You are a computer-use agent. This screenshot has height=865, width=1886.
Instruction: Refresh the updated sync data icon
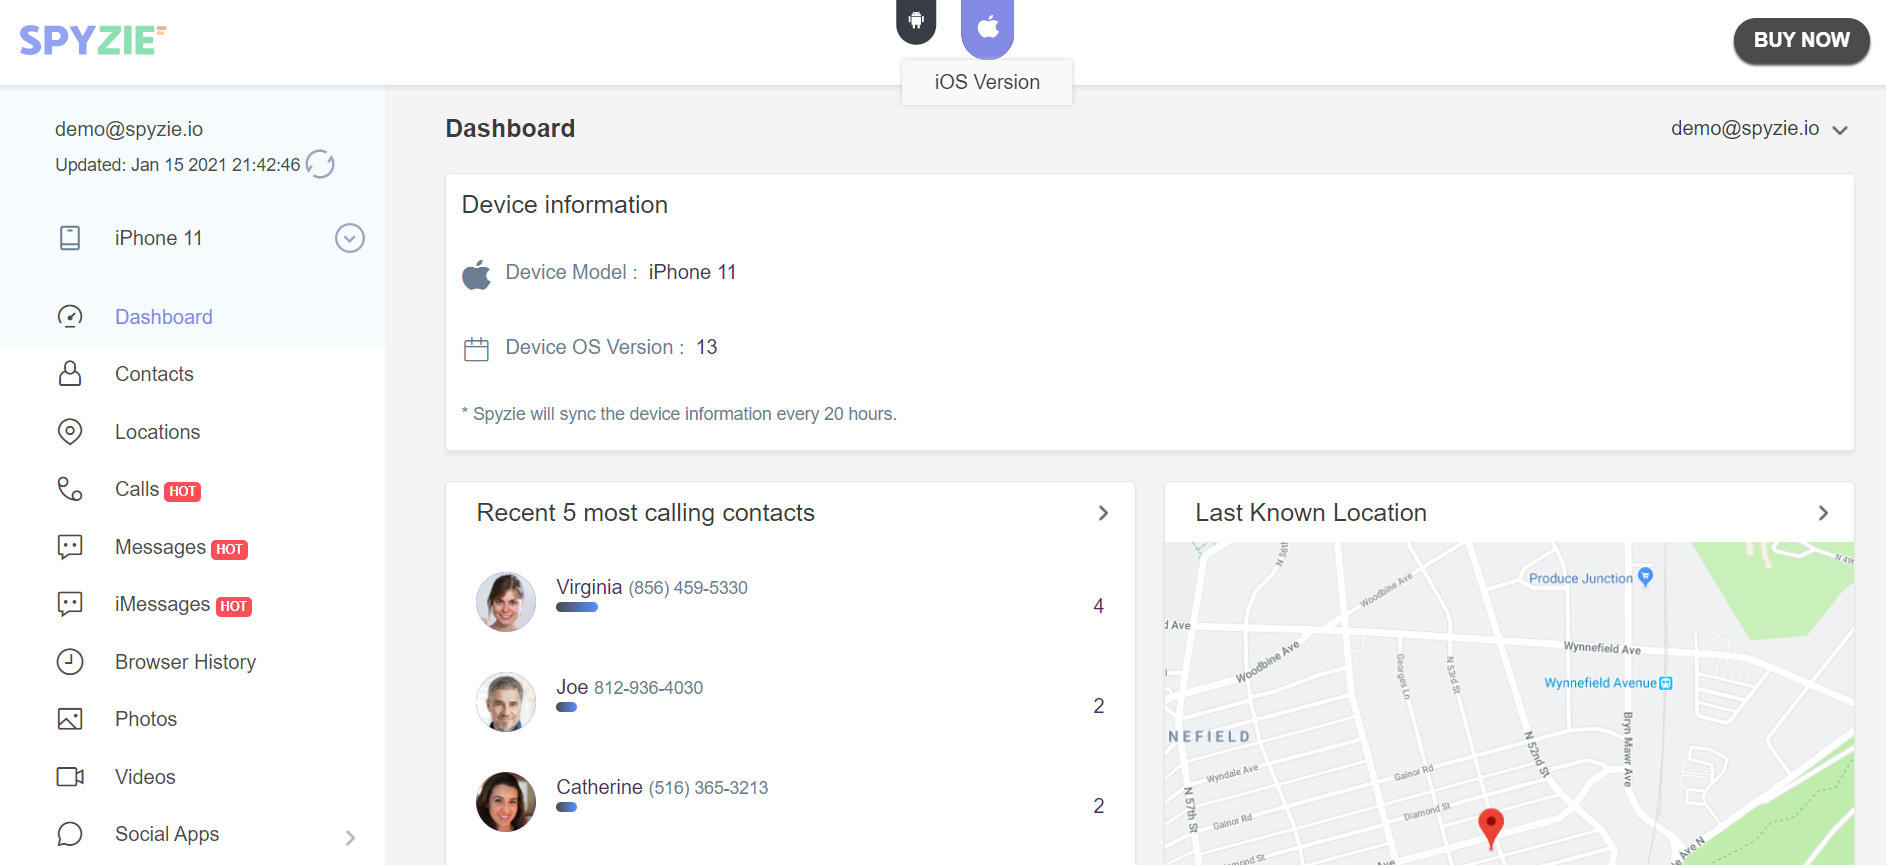point(320,164)
